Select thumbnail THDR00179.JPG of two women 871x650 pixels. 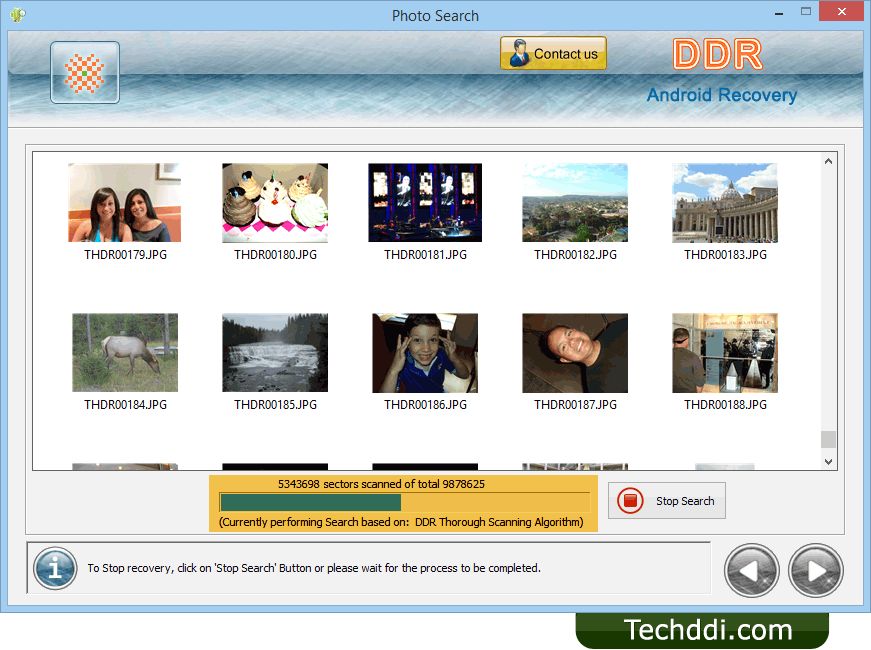(125, 203)
